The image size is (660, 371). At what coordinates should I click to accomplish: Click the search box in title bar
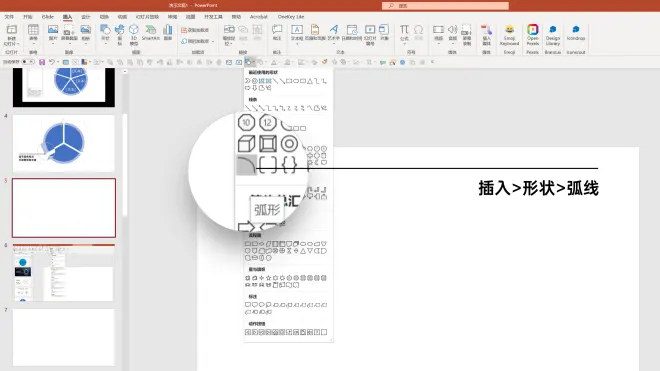445,5
